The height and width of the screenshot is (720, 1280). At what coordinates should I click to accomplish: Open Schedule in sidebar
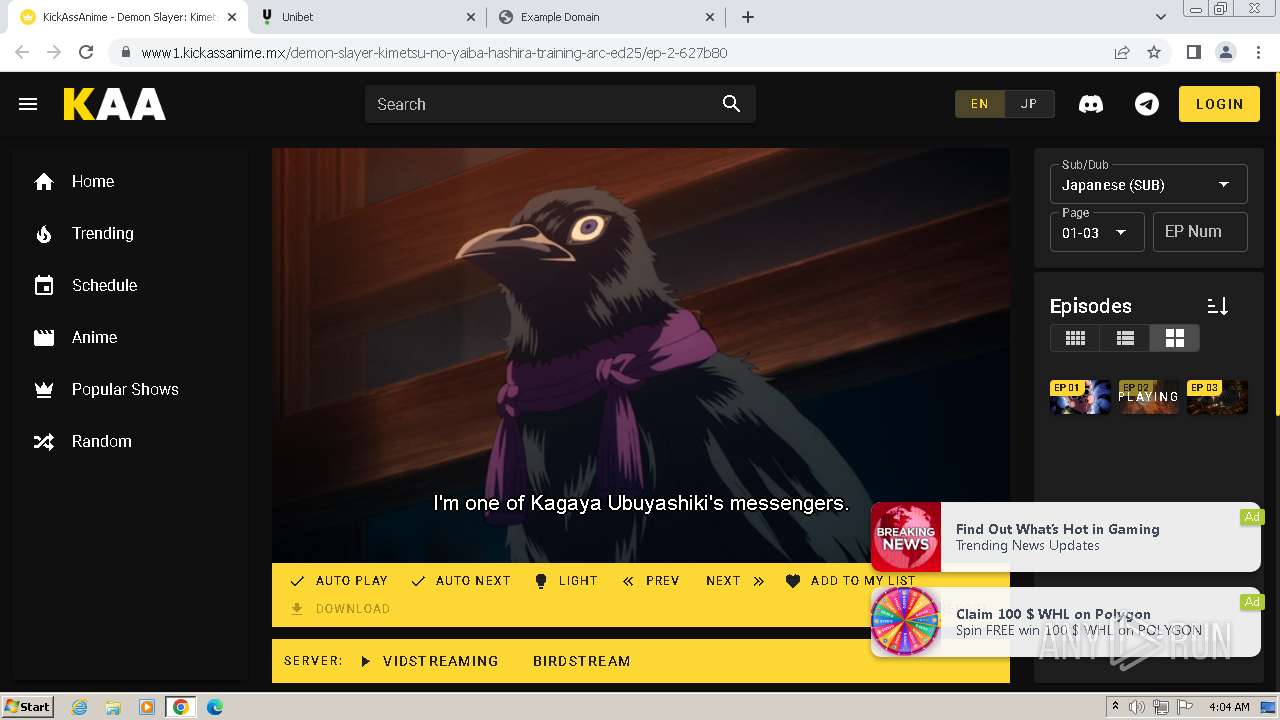click(130, 285)
